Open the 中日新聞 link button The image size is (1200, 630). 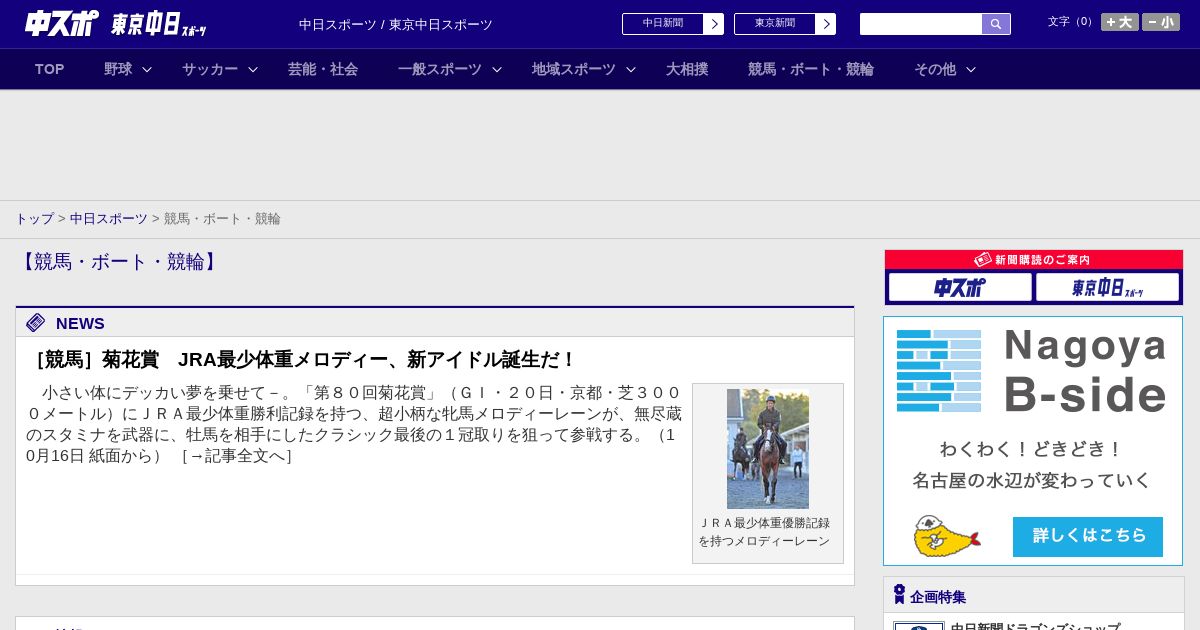coord(663,24)
